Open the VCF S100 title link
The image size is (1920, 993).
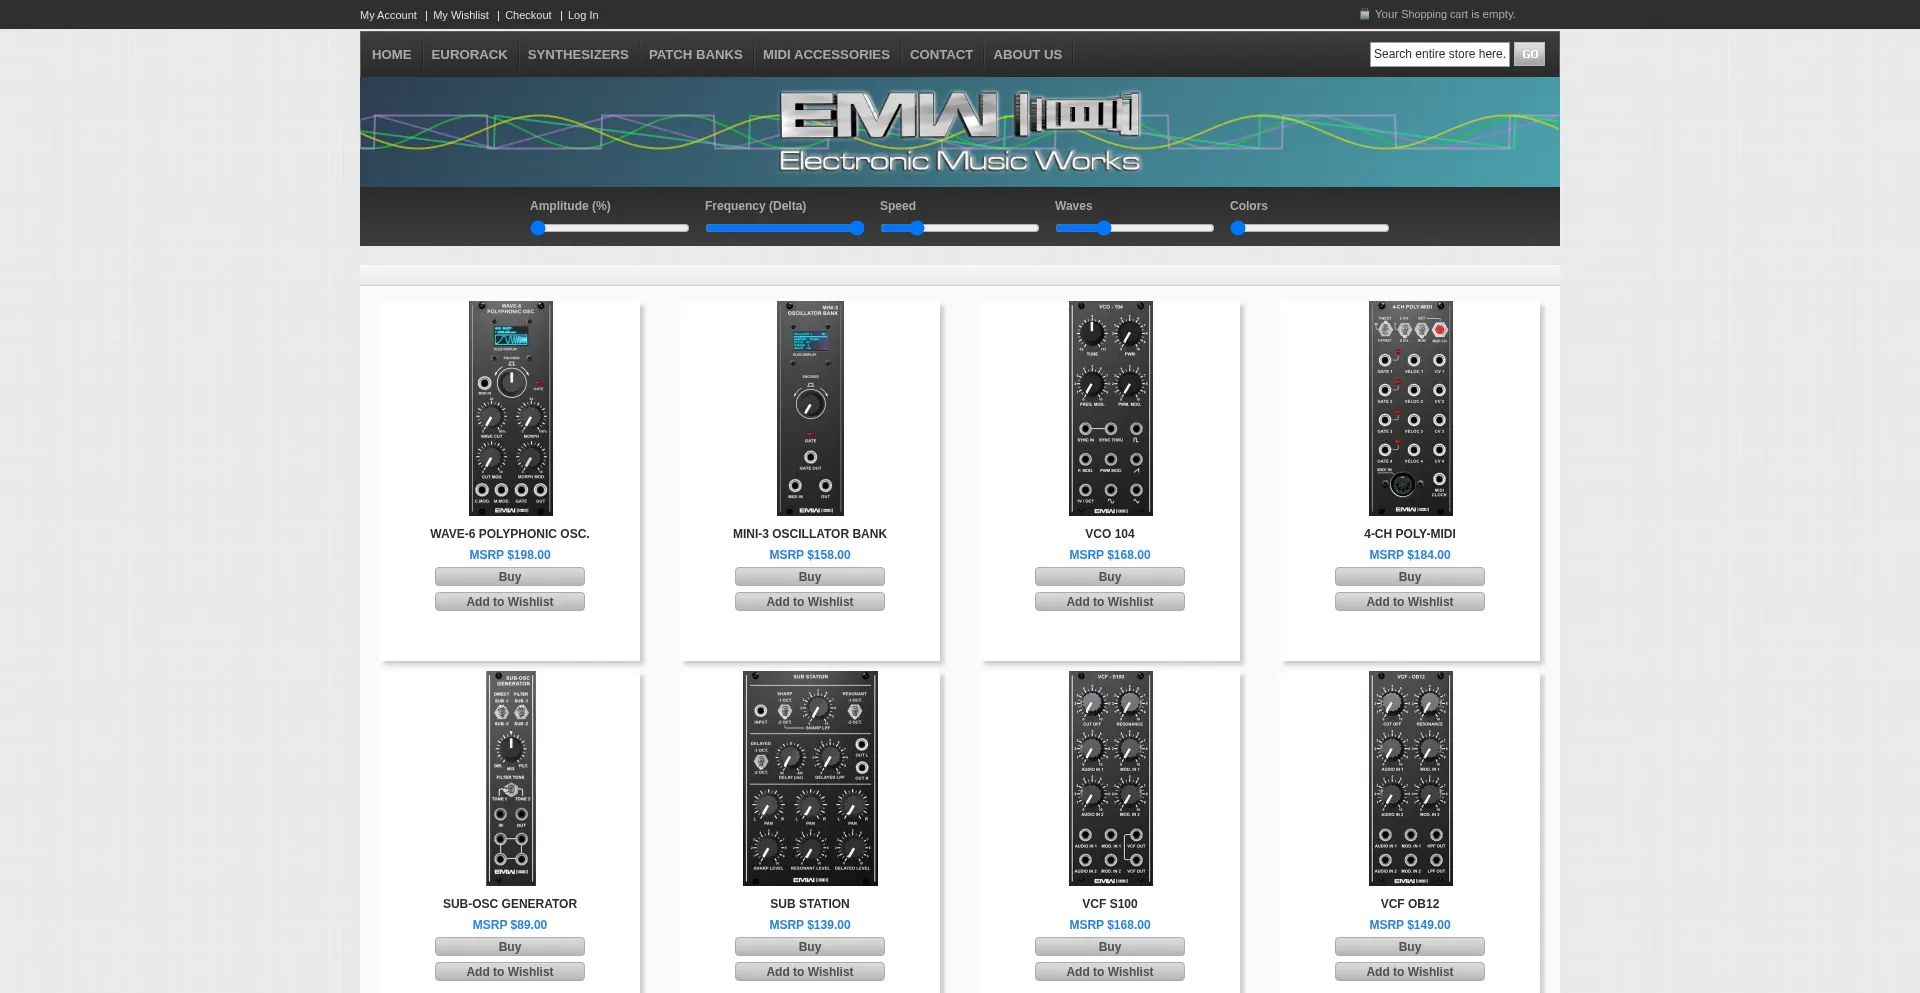[1110, 904]
